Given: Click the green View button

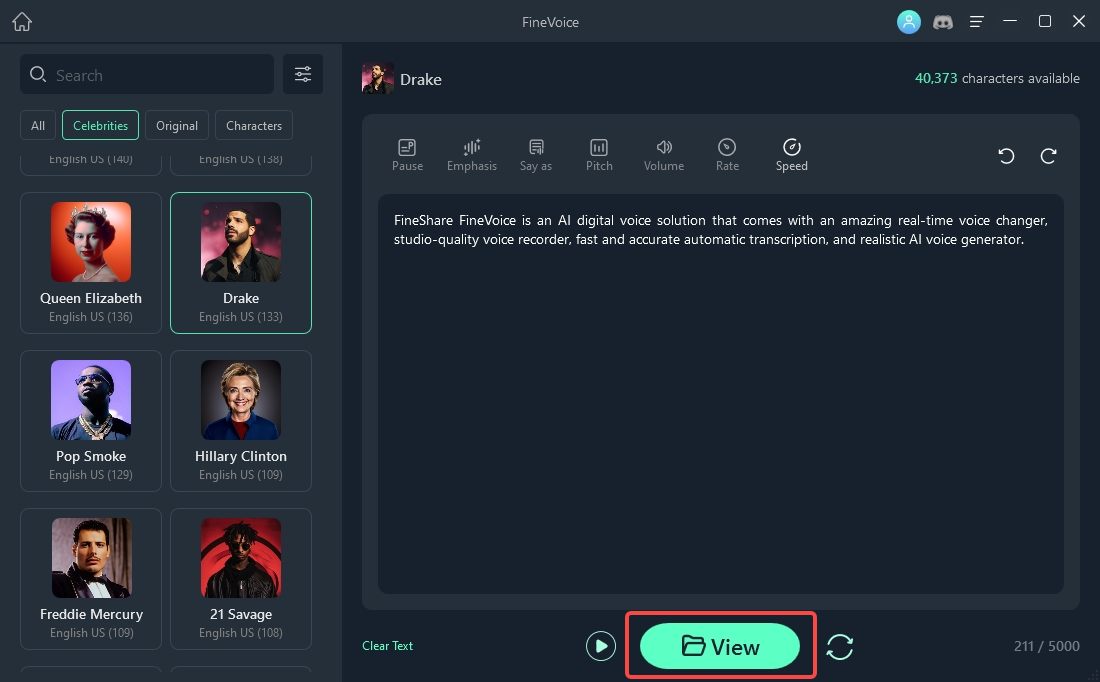Looking at the screenshot, I should (720, 646).
